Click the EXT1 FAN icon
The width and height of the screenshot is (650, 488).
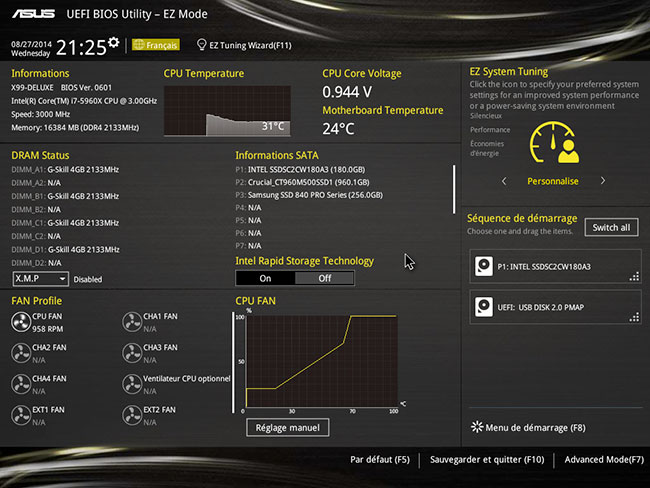pyautogui.click(x=21, y=414)
